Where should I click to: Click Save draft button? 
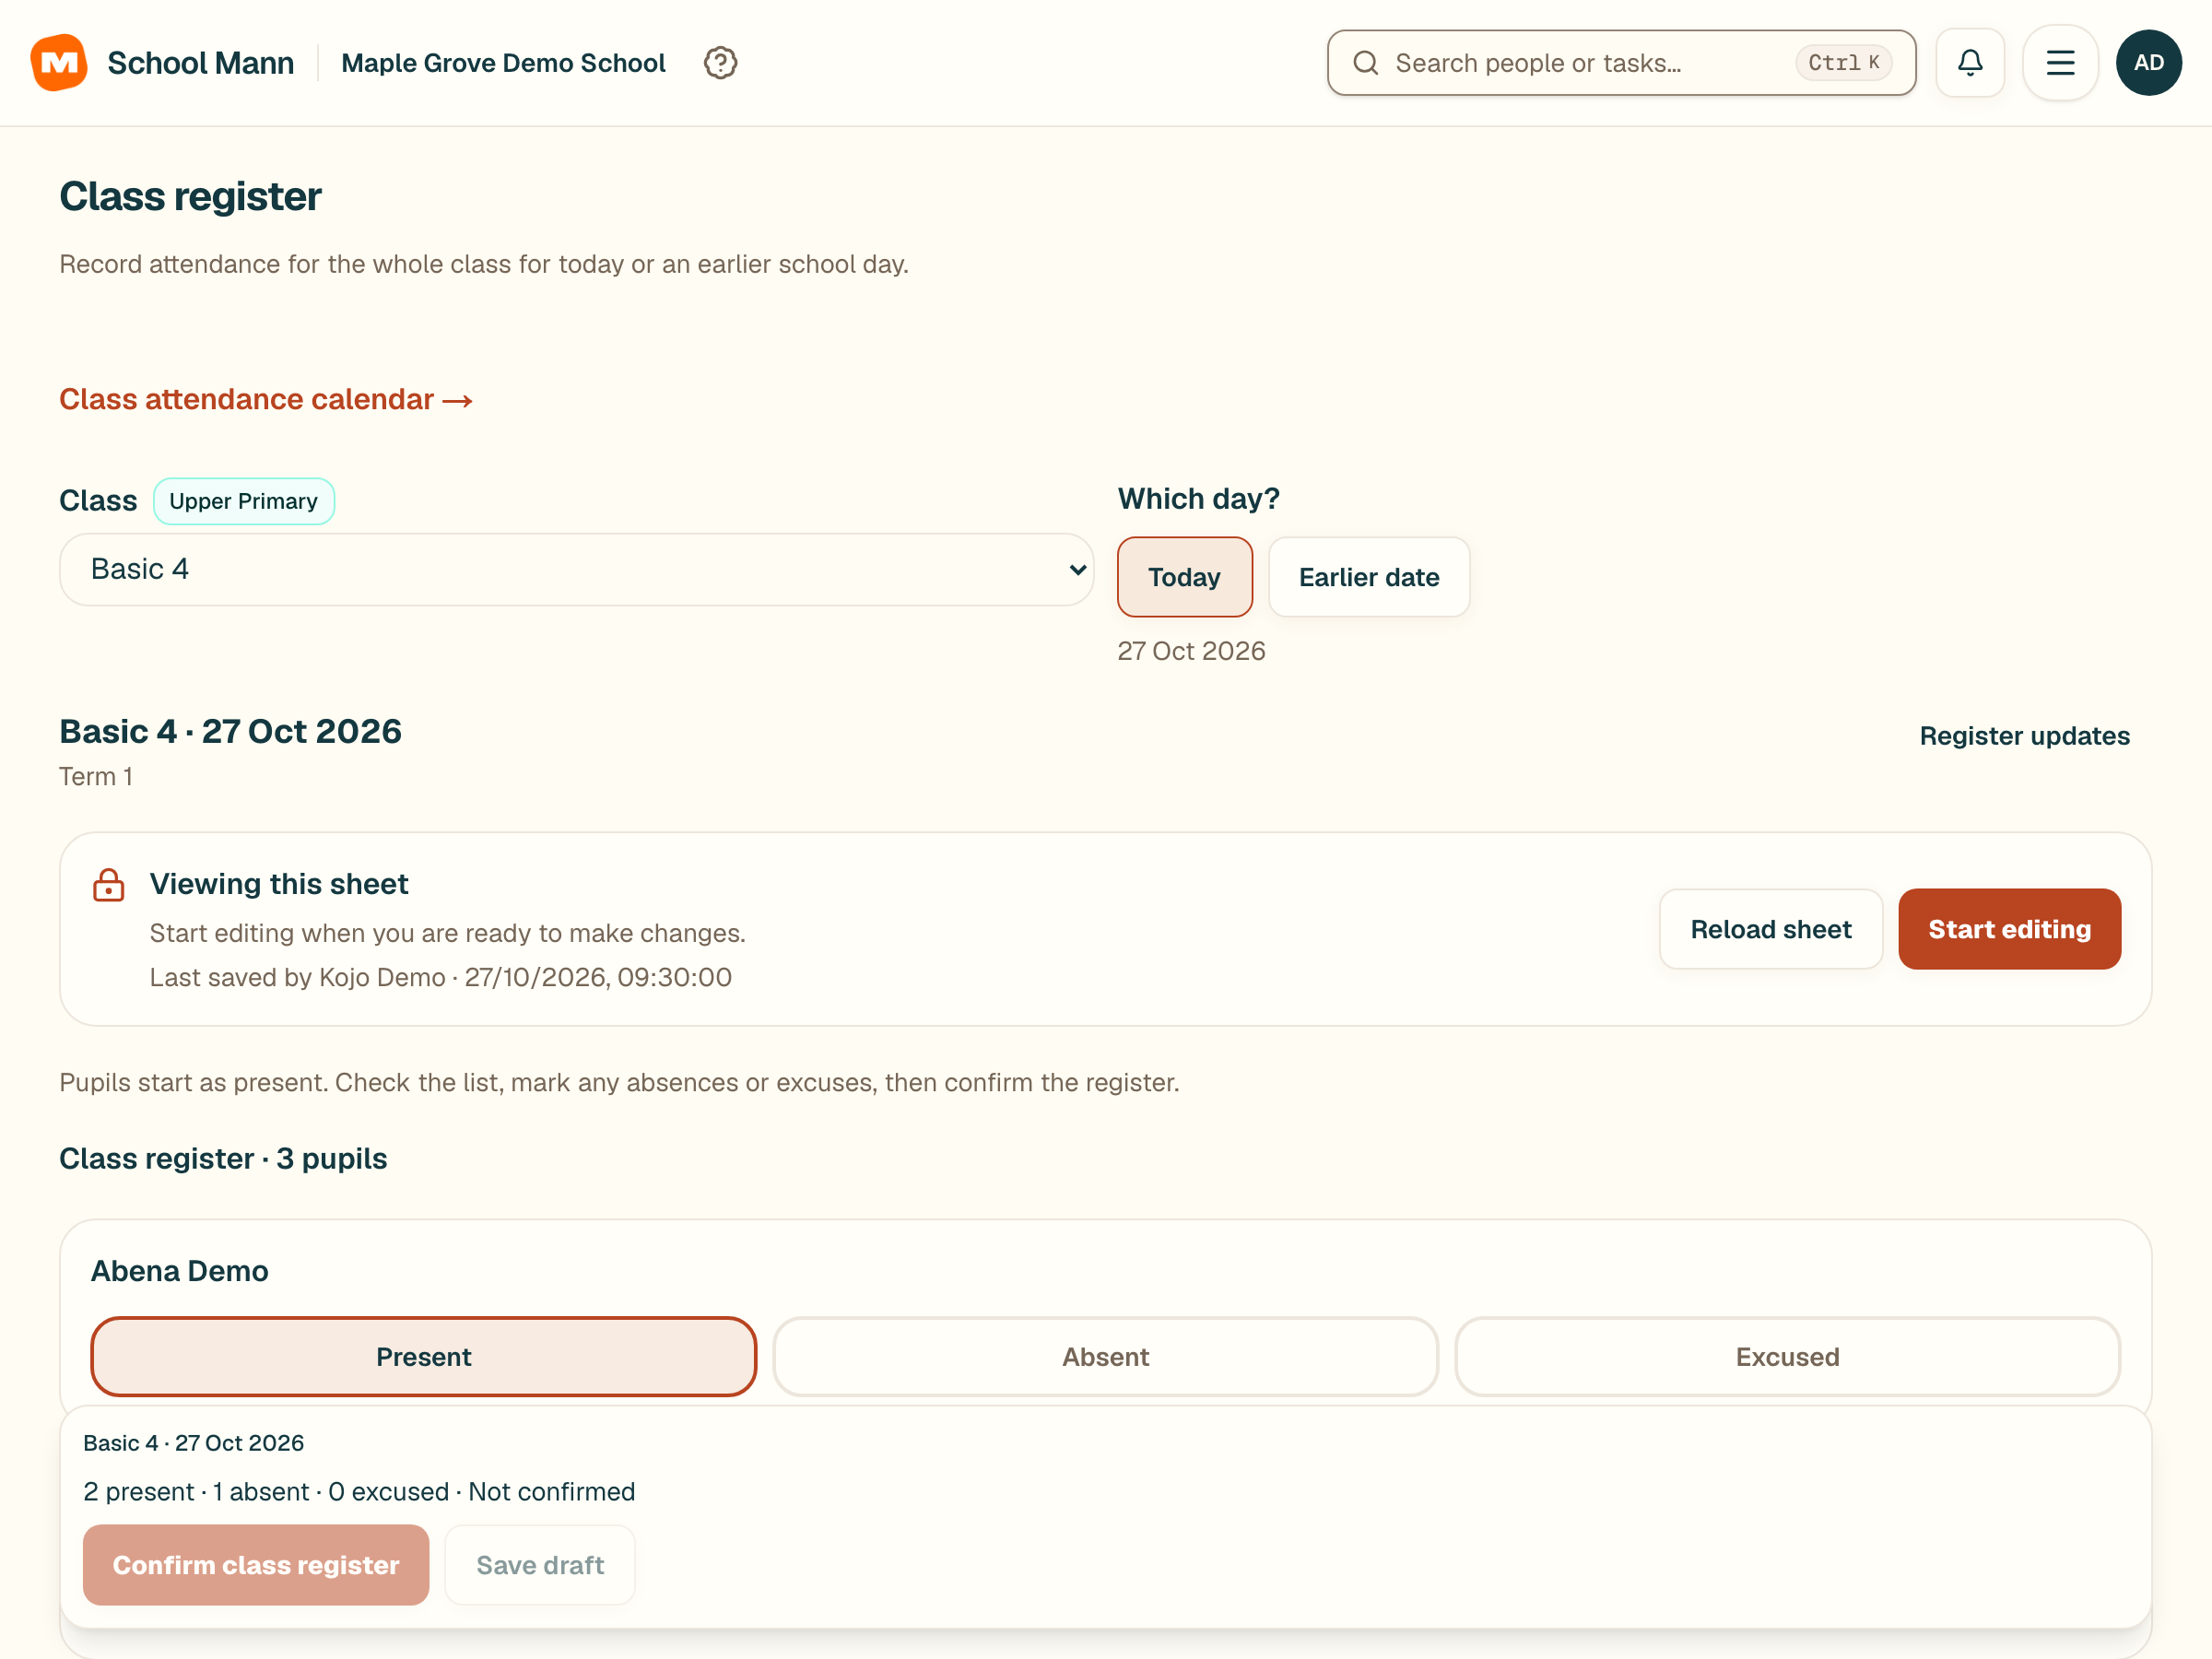[539, 1564]
